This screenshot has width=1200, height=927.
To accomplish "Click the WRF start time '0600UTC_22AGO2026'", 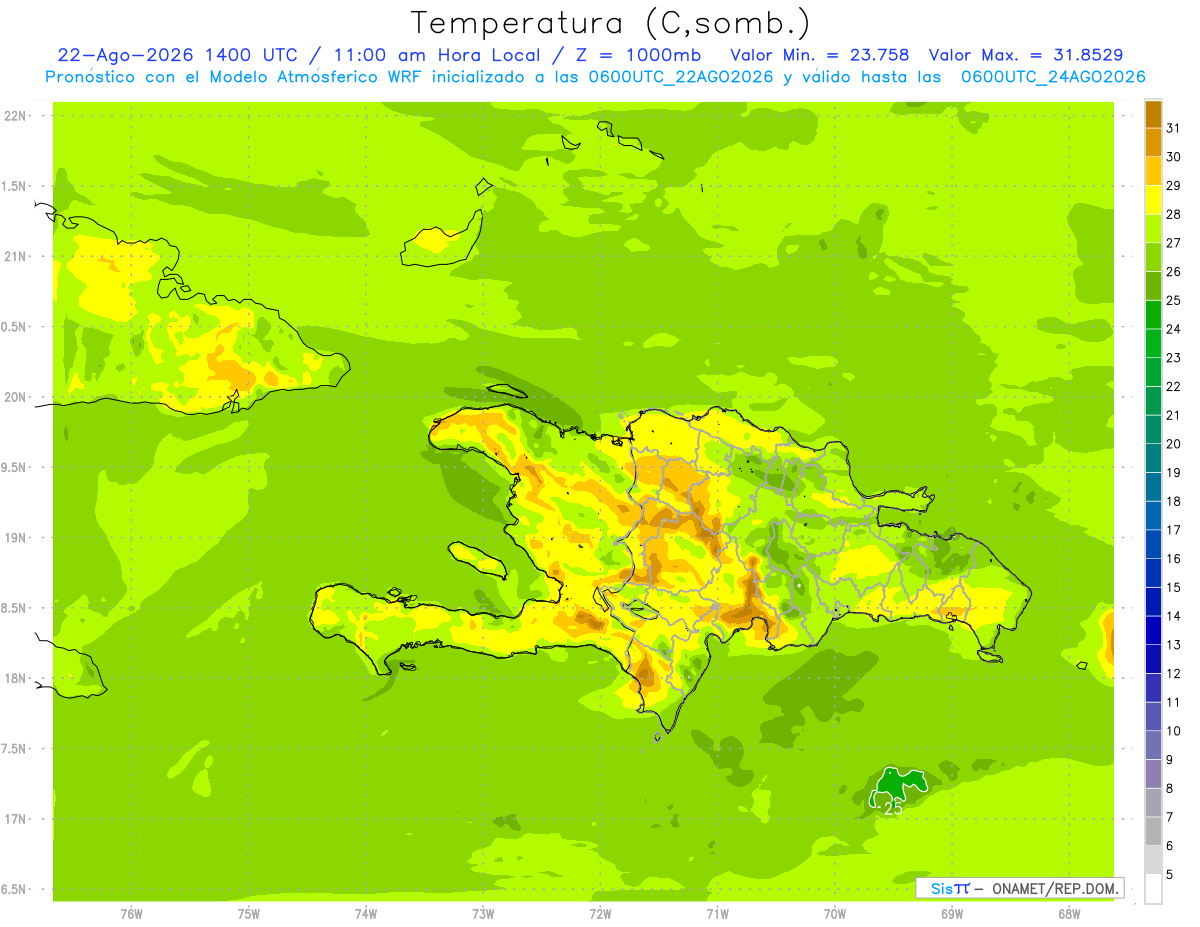I will click(679, 77).
